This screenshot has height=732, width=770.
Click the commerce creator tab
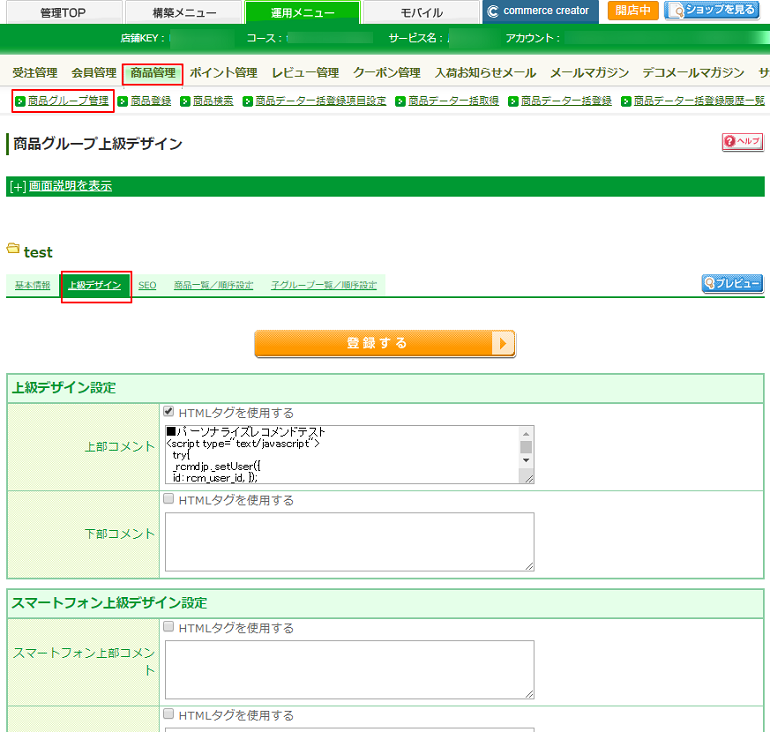click(x=540, y=11)
